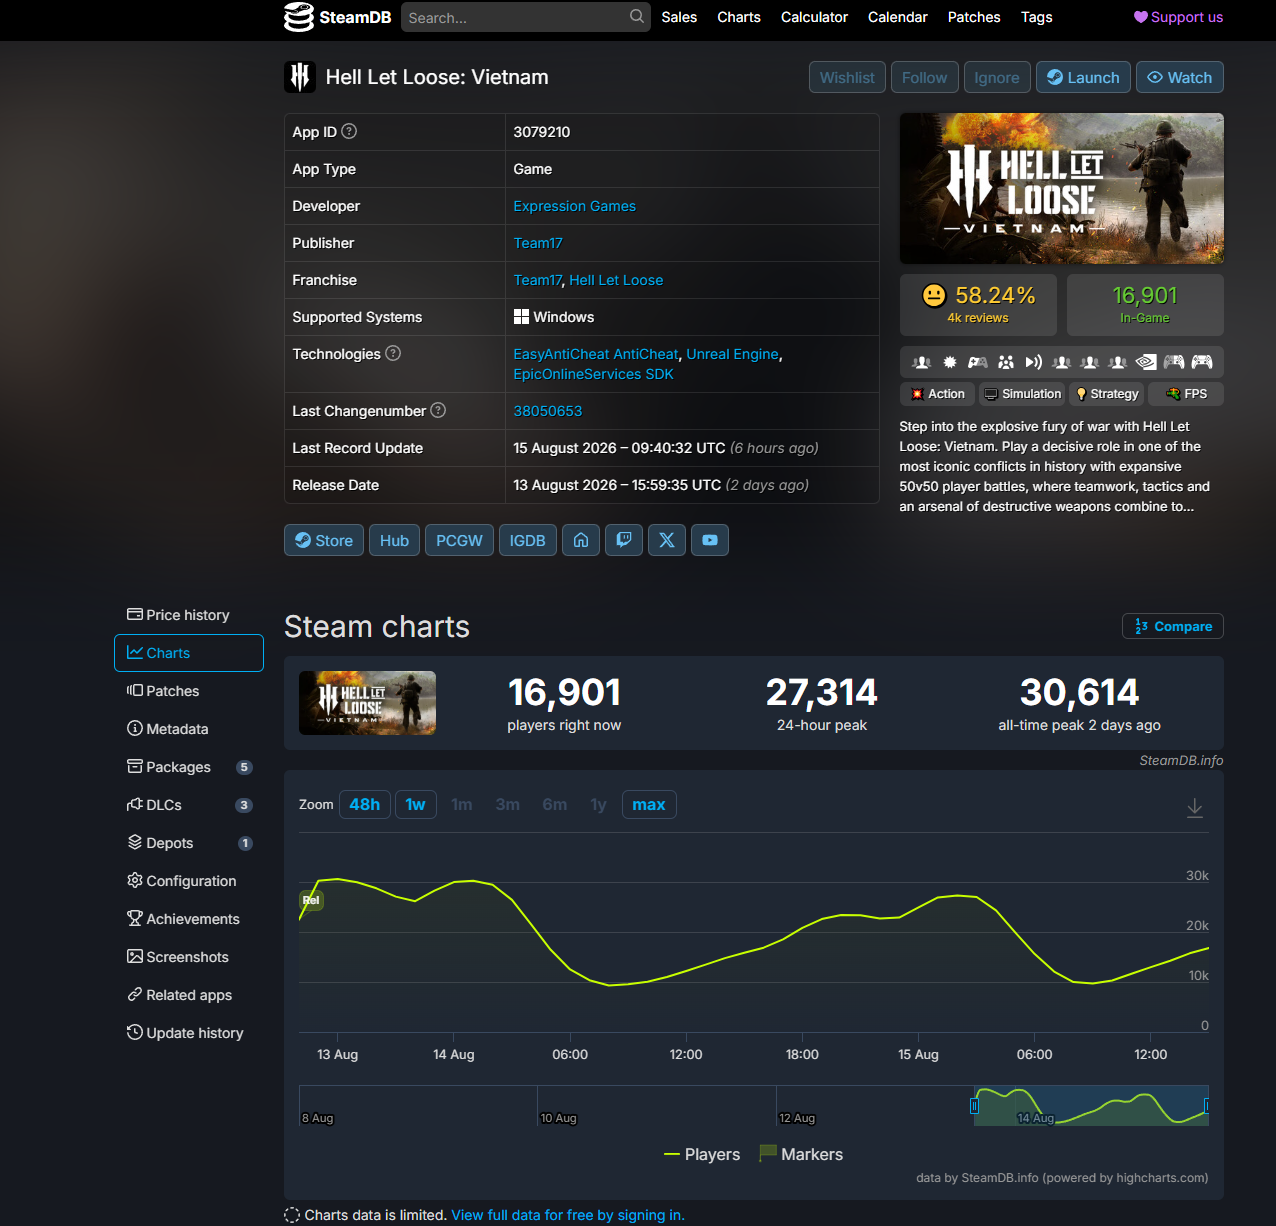
Task: Open Update history in the sidebar
Action: point(189,1033)
